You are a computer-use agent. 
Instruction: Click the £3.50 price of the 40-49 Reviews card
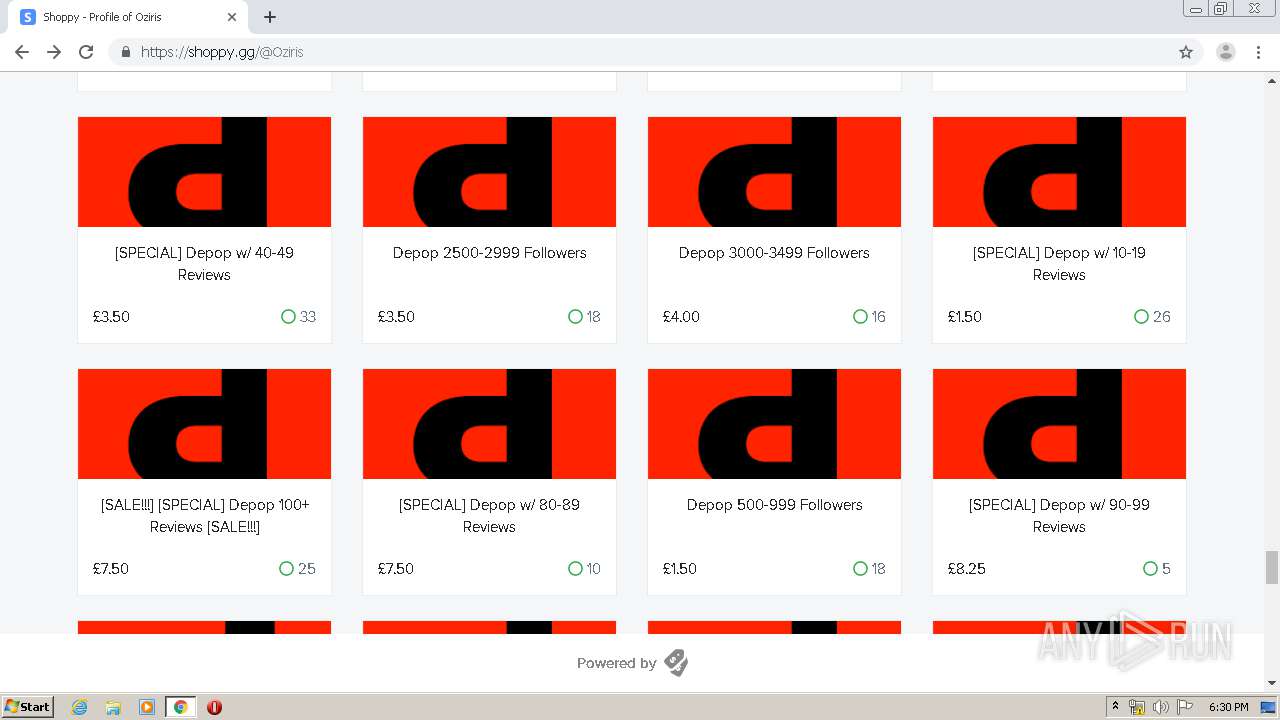(111, 317)
